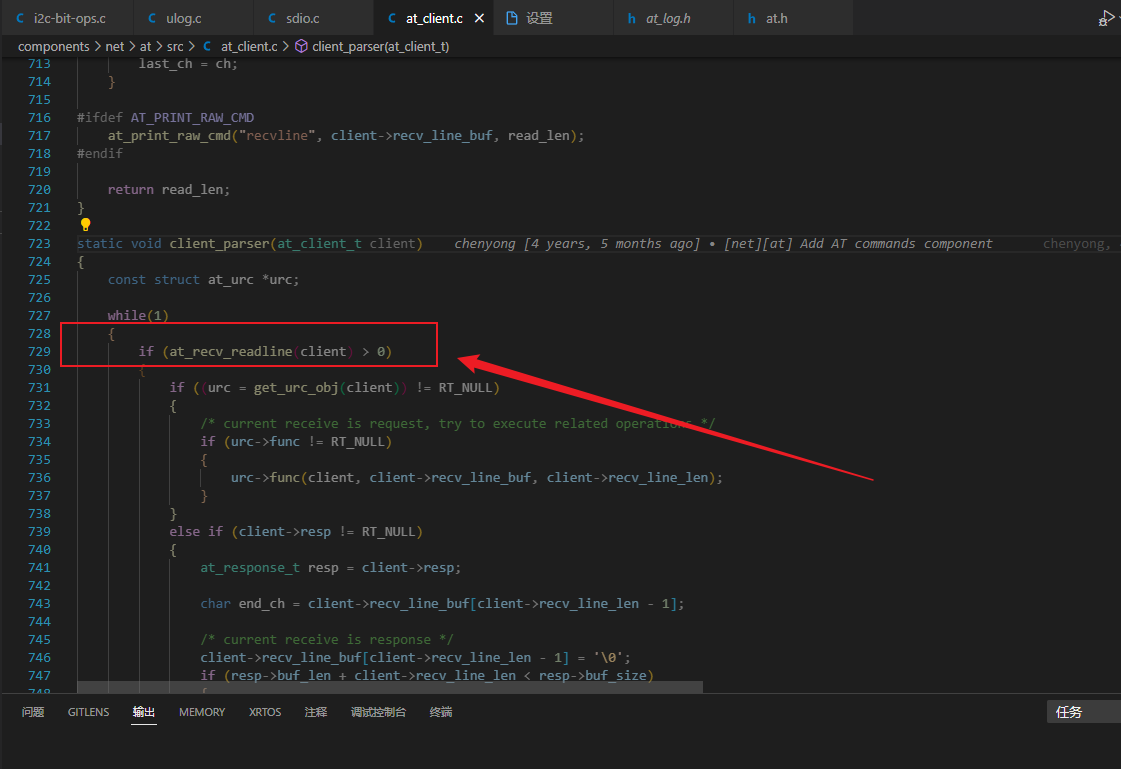Click the horizontal scrollbar of the editor

(x=390, y=687)
